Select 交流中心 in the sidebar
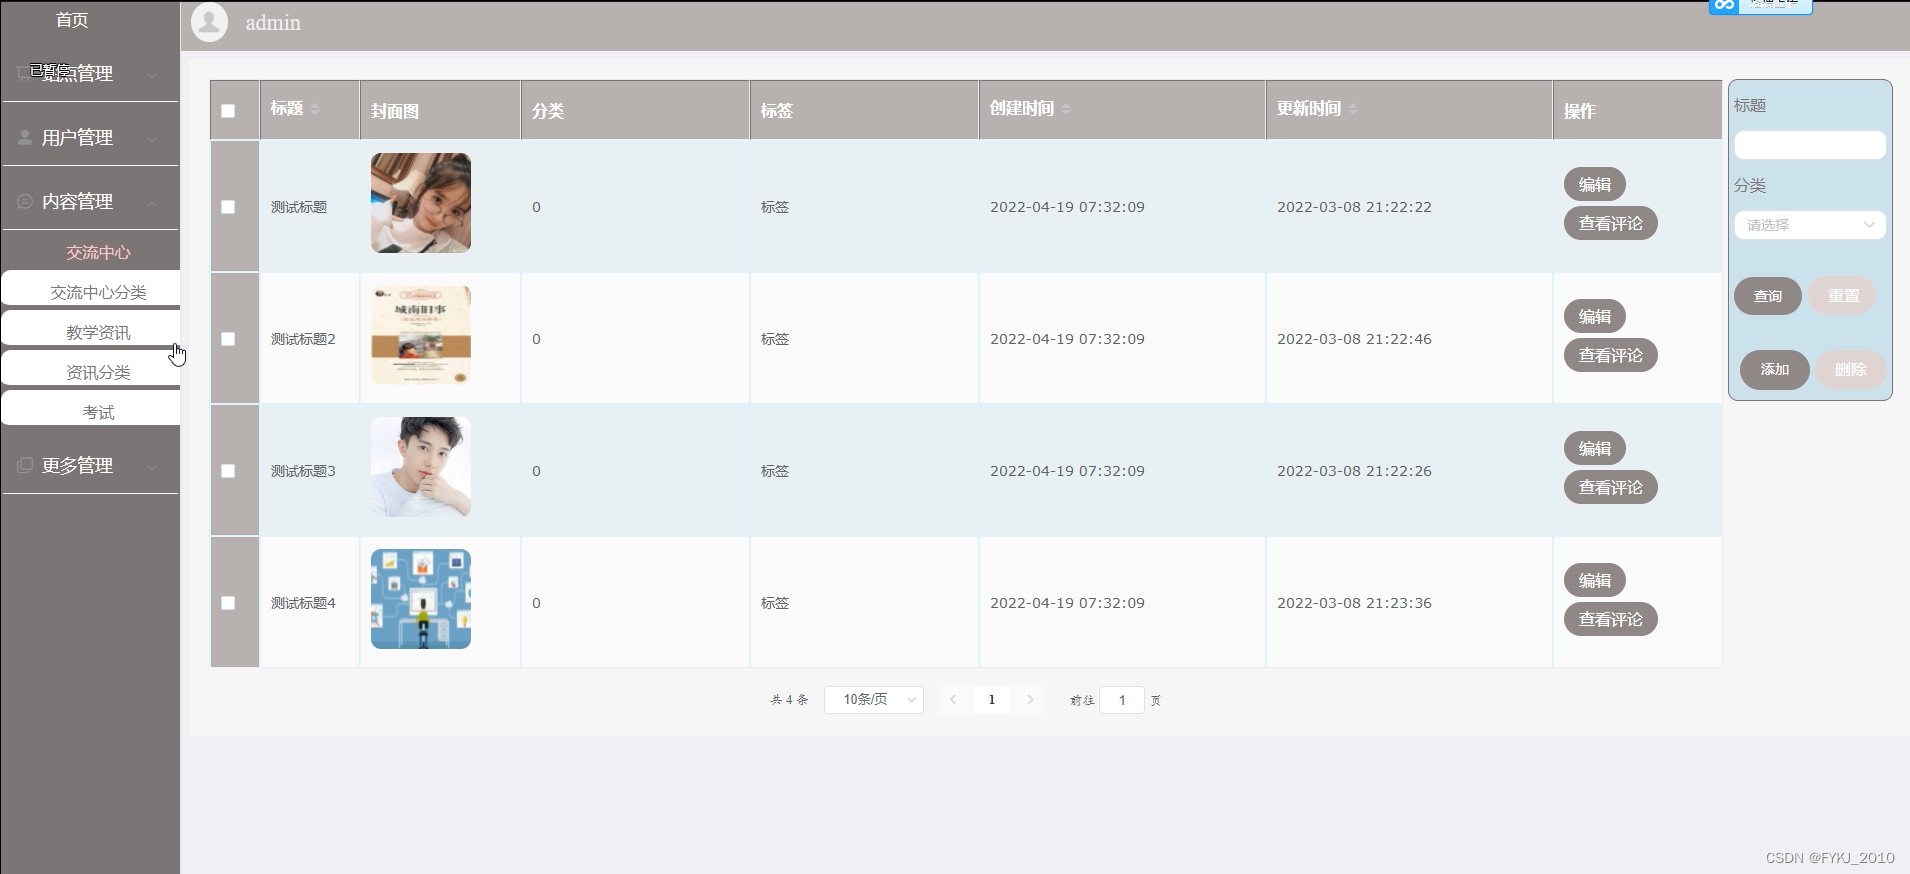The image size is (1910, 874). click(x=98, y=252)
